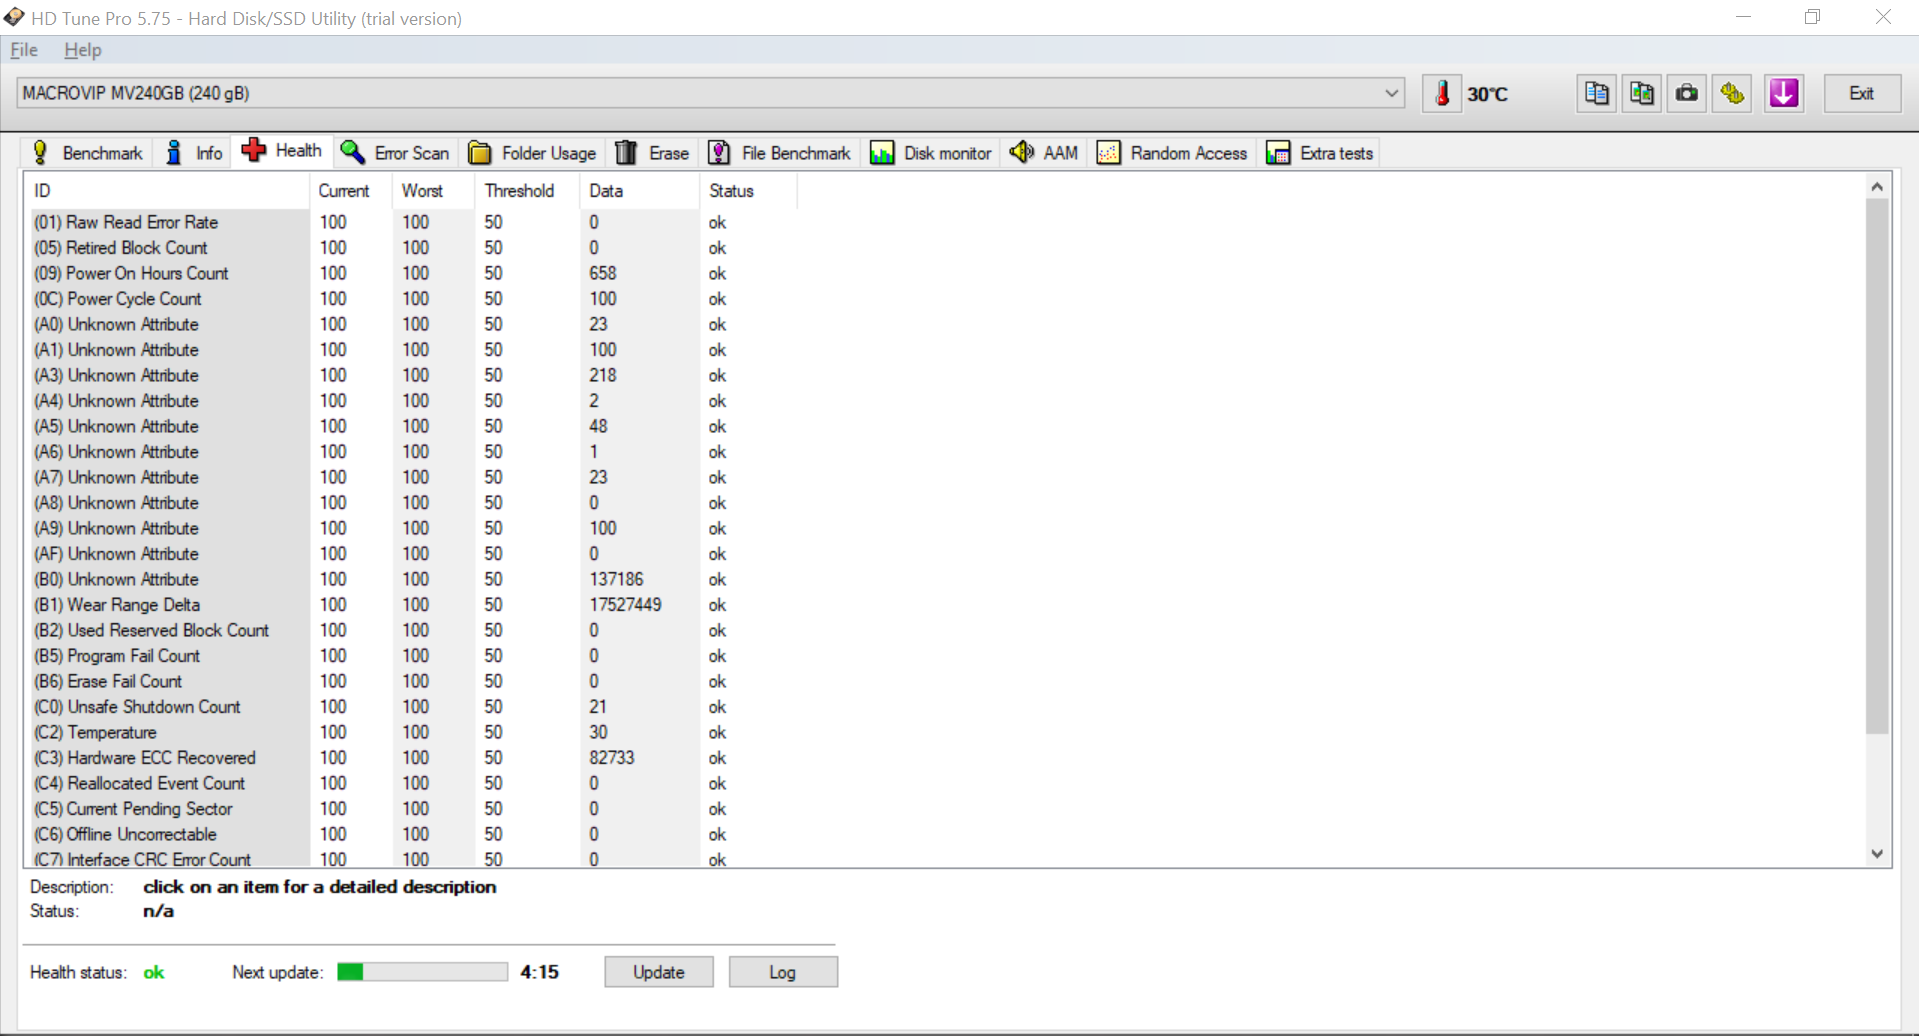This screenshot has width=1919, height=1036.
Task: Click the Folder Usage folder icon
Action: point(480,152)
